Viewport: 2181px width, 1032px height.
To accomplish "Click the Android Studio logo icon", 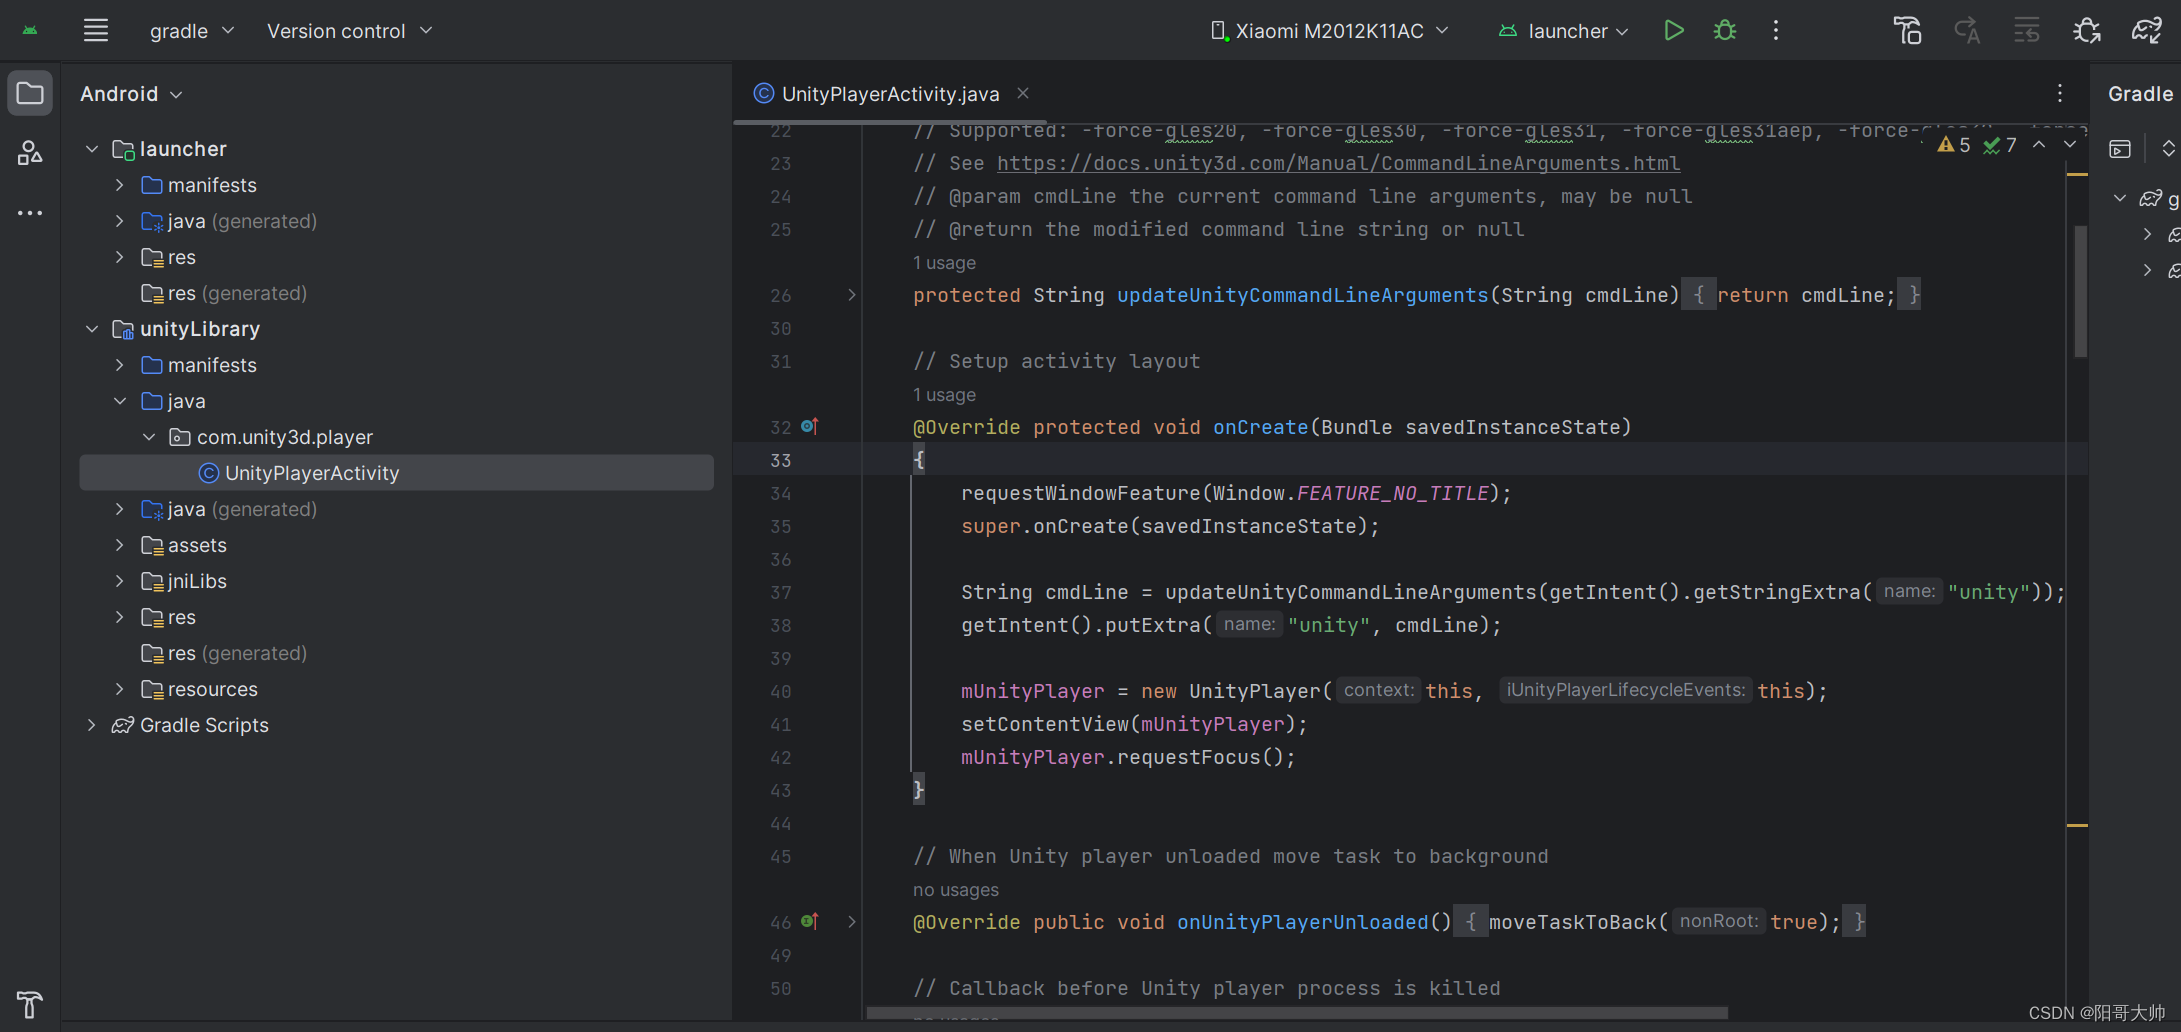I will (30, 31).
